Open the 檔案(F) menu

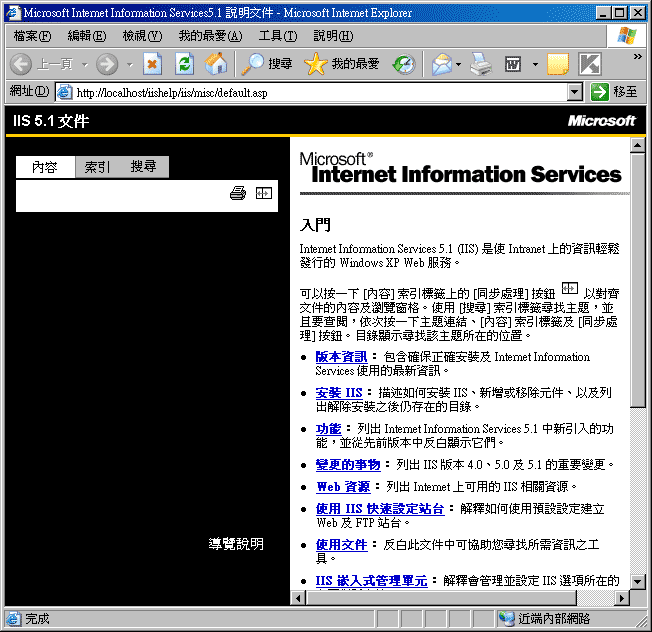[32, 36]
